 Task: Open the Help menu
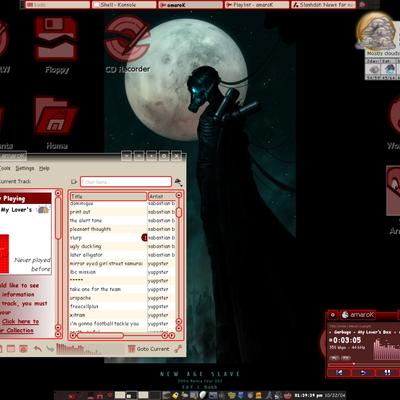click(44, 168)
